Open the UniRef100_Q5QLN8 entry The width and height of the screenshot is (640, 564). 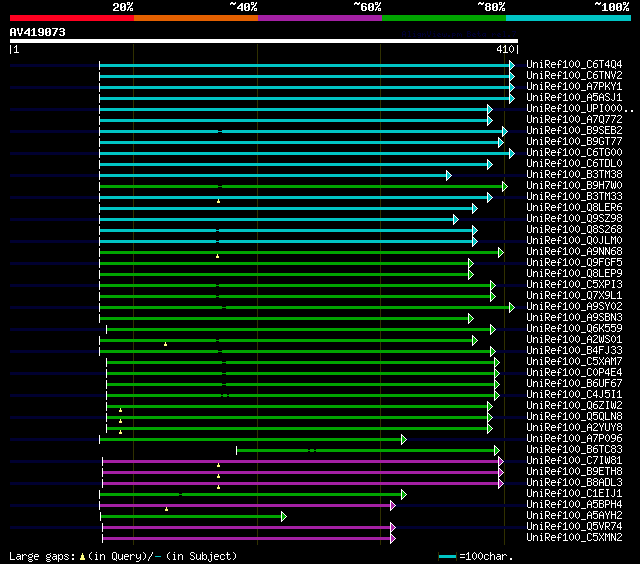click(574, 417)
